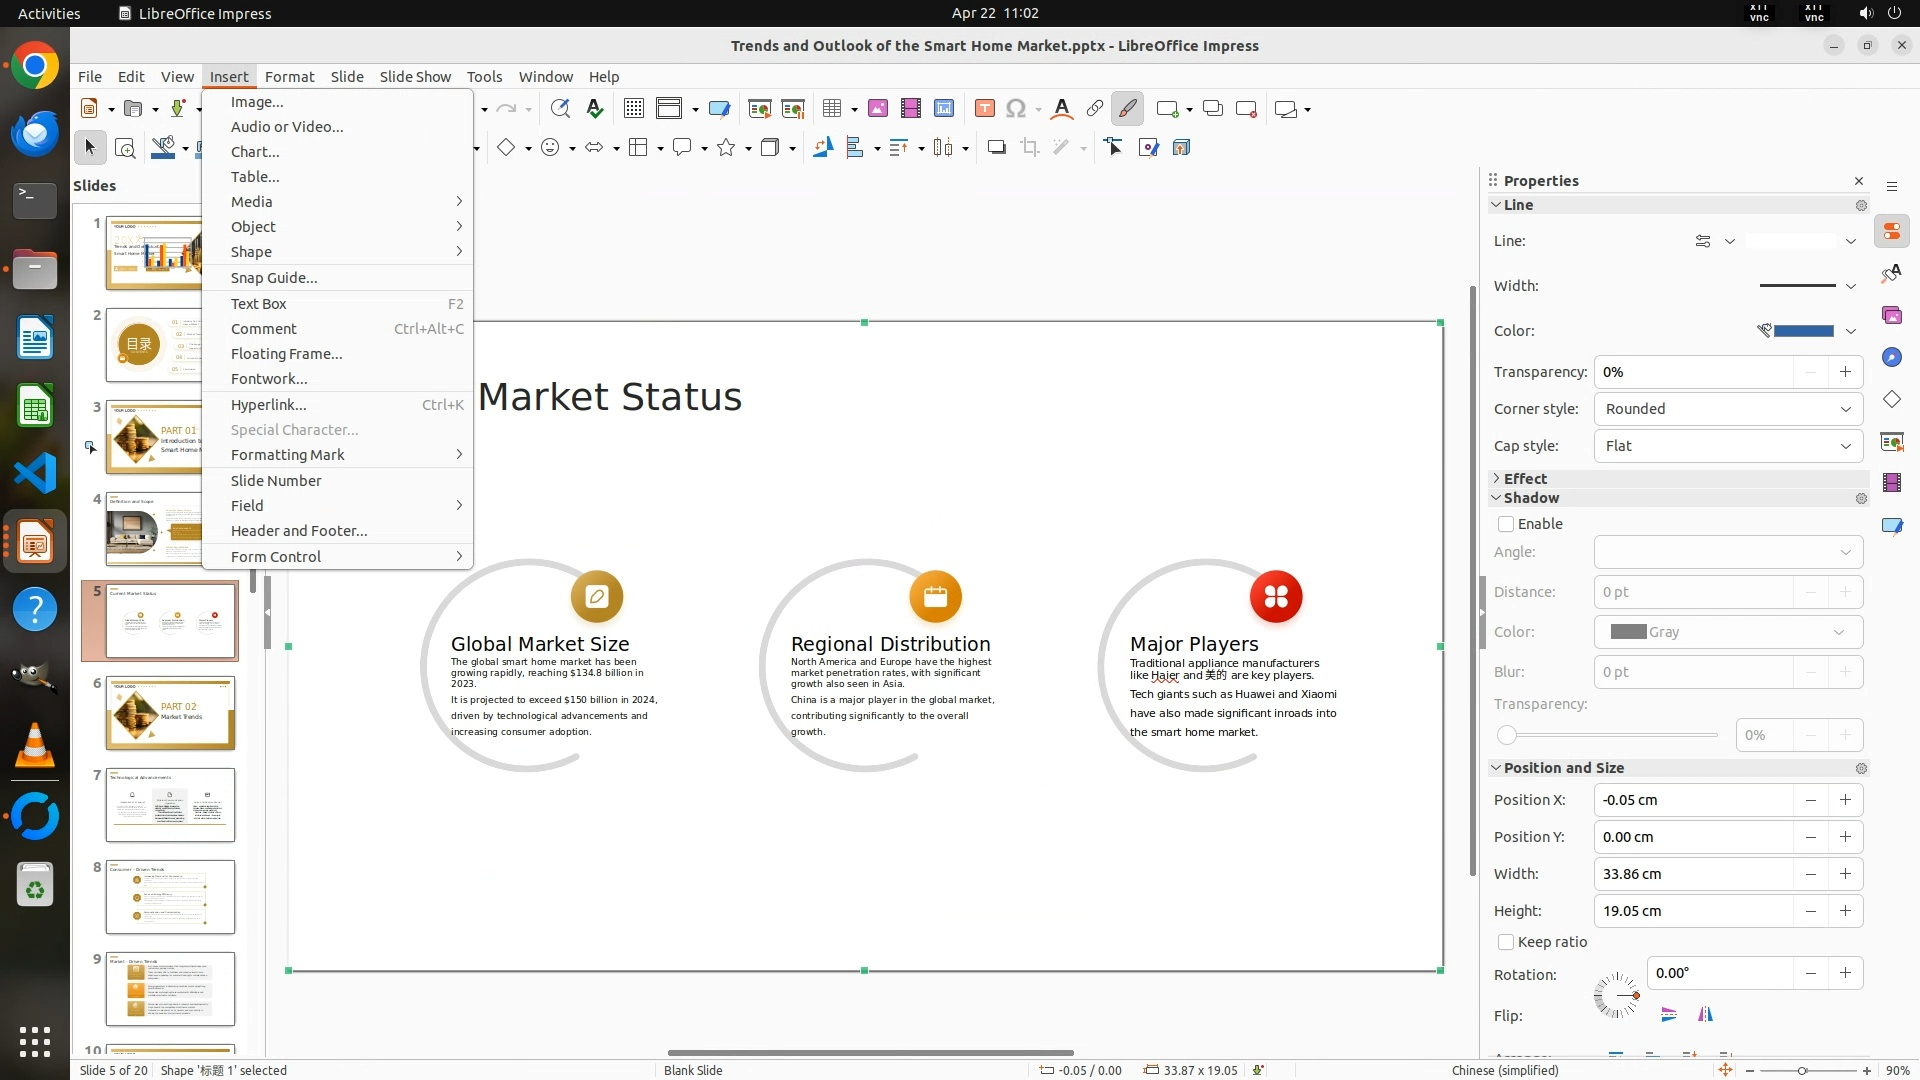Open the Cap style dropdown
Image resolution: width=1920 pixels, height=1080 pixels.
[x=1727, y=446]
